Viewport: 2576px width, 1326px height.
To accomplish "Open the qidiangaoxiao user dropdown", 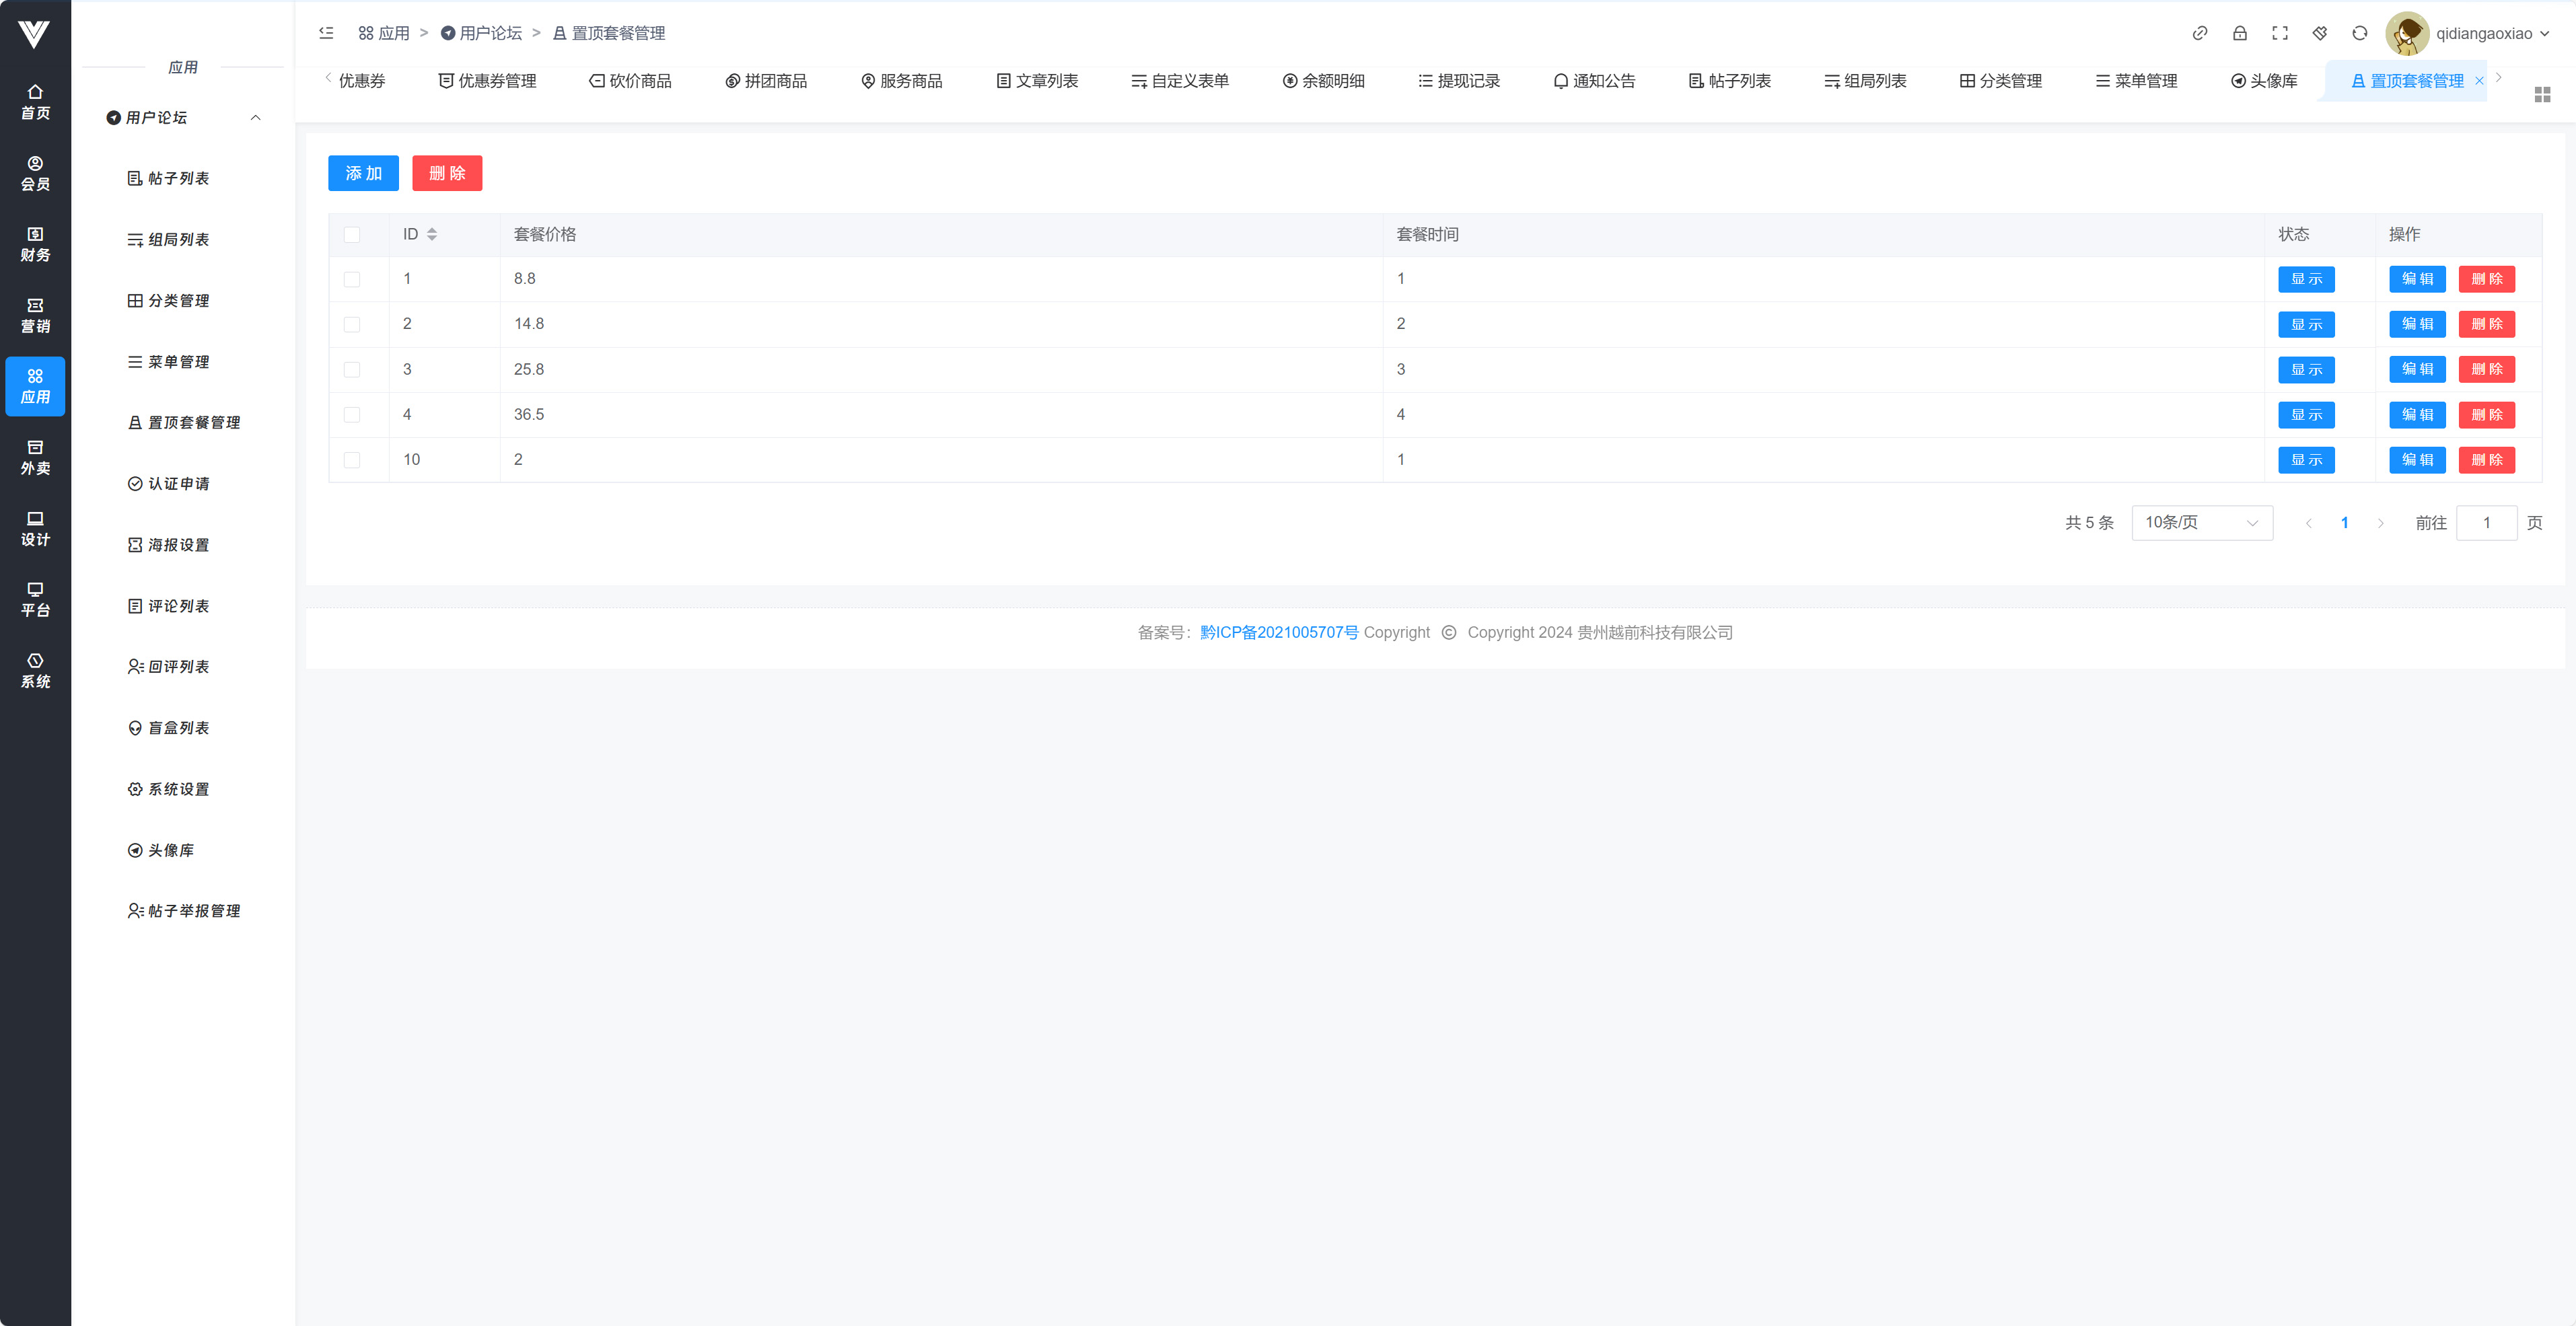I will tap(2491, 33).
